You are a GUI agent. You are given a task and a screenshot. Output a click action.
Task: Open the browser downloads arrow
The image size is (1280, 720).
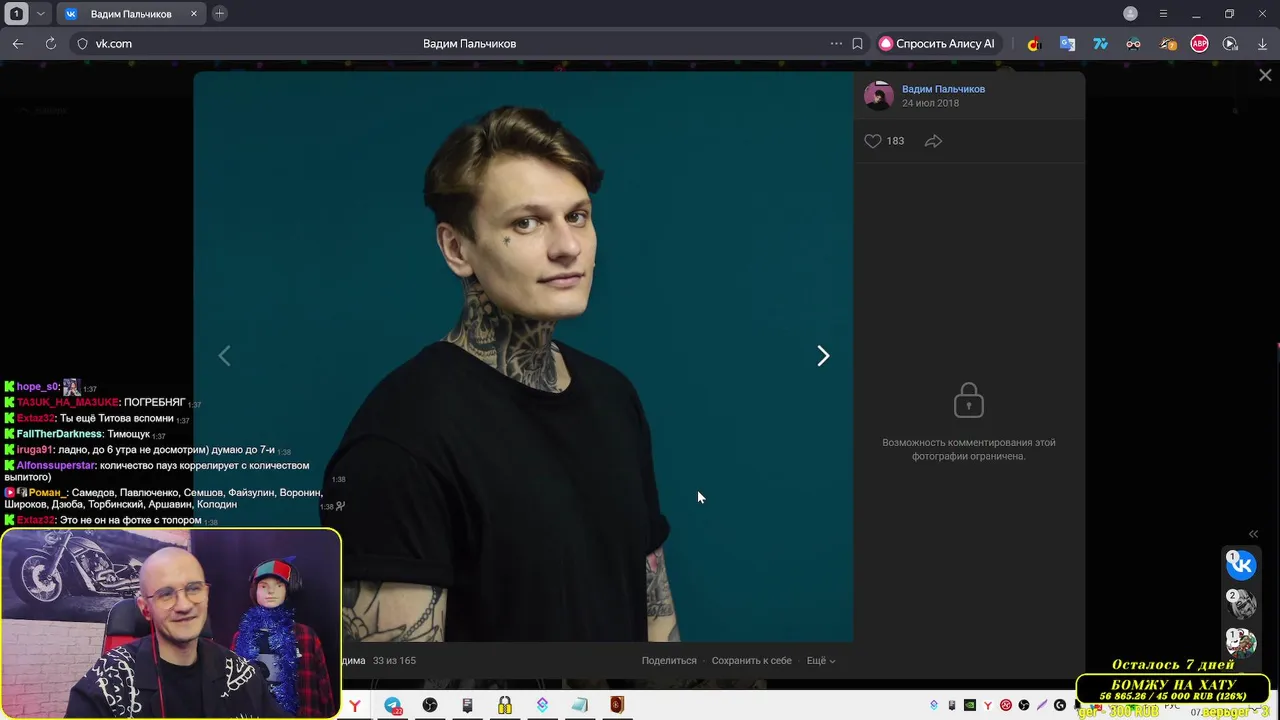pos(1263,44)
